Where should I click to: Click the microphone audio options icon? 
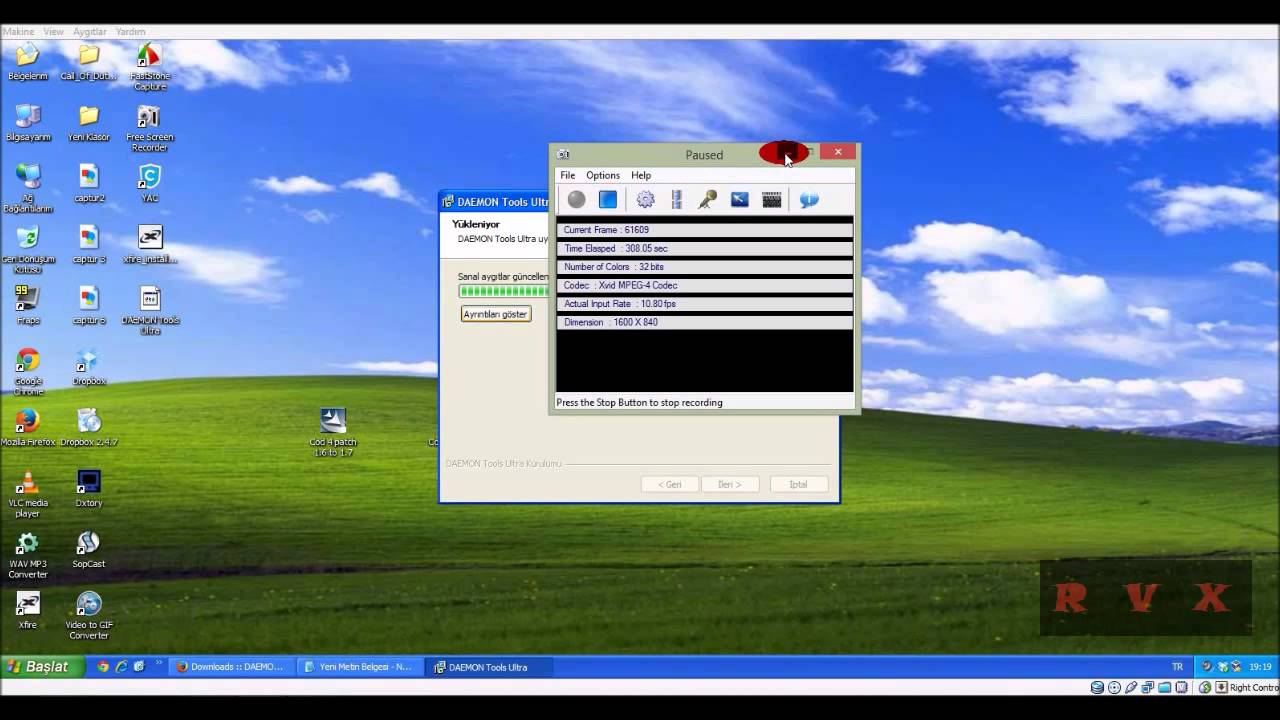[x=708, y=200]
